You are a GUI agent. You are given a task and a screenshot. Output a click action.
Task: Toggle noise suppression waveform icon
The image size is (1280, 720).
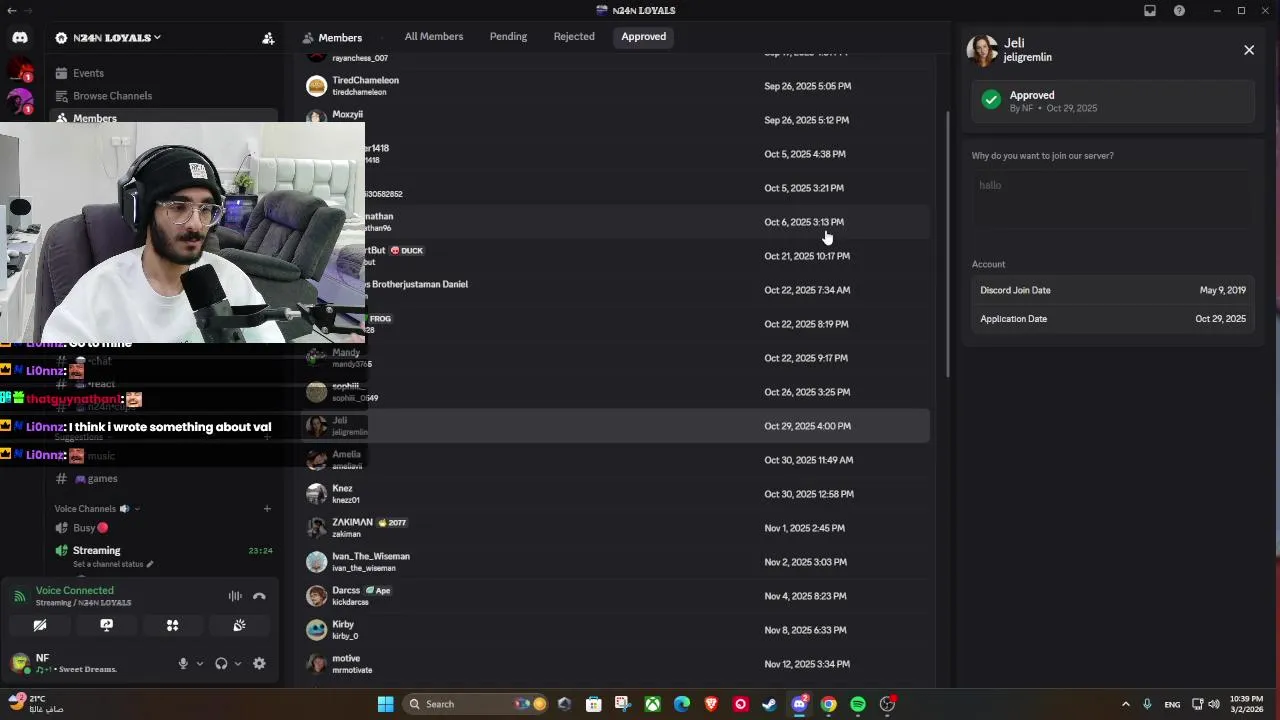point(235,596)
